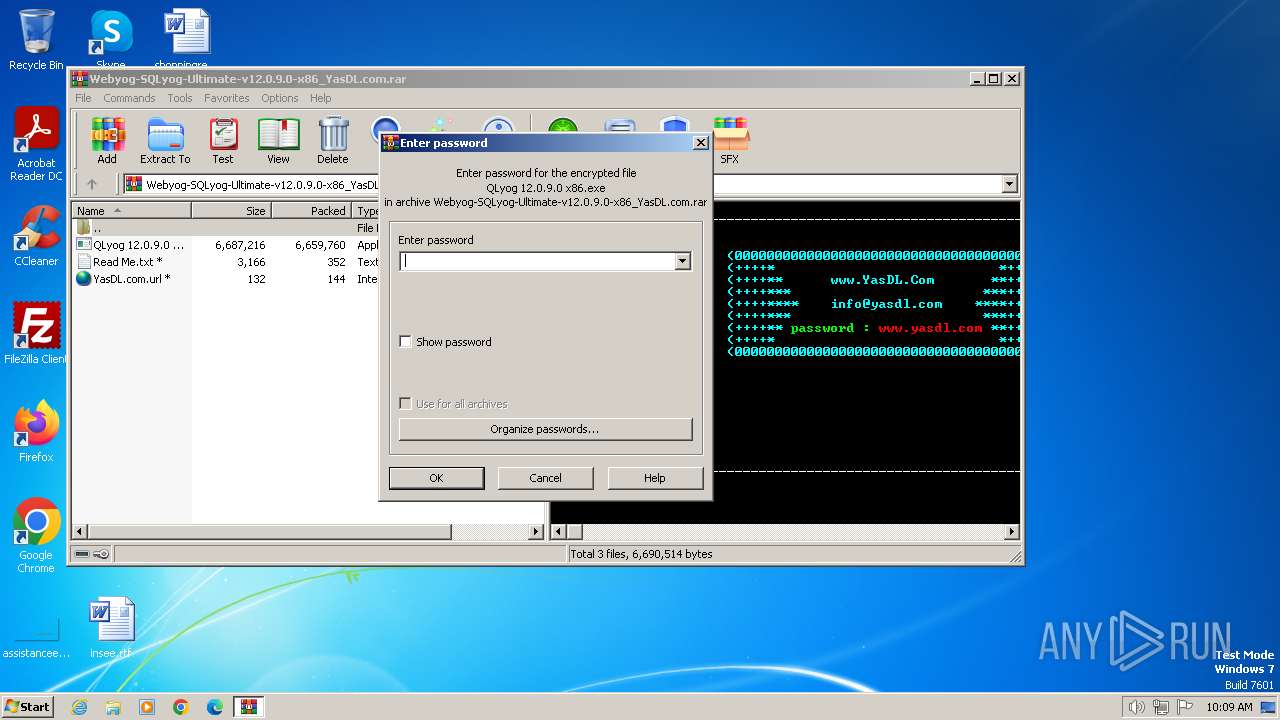Select the insee.rtf desktop file
Viewport: 1280px width, 720px height.
pyautogui.click(x=111, y=628)
